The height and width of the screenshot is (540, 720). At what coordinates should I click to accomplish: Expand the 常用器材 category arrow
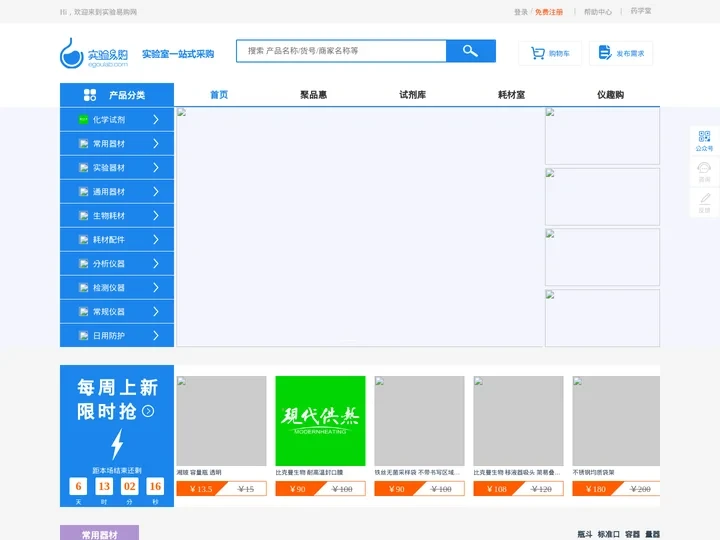(156, 144)
